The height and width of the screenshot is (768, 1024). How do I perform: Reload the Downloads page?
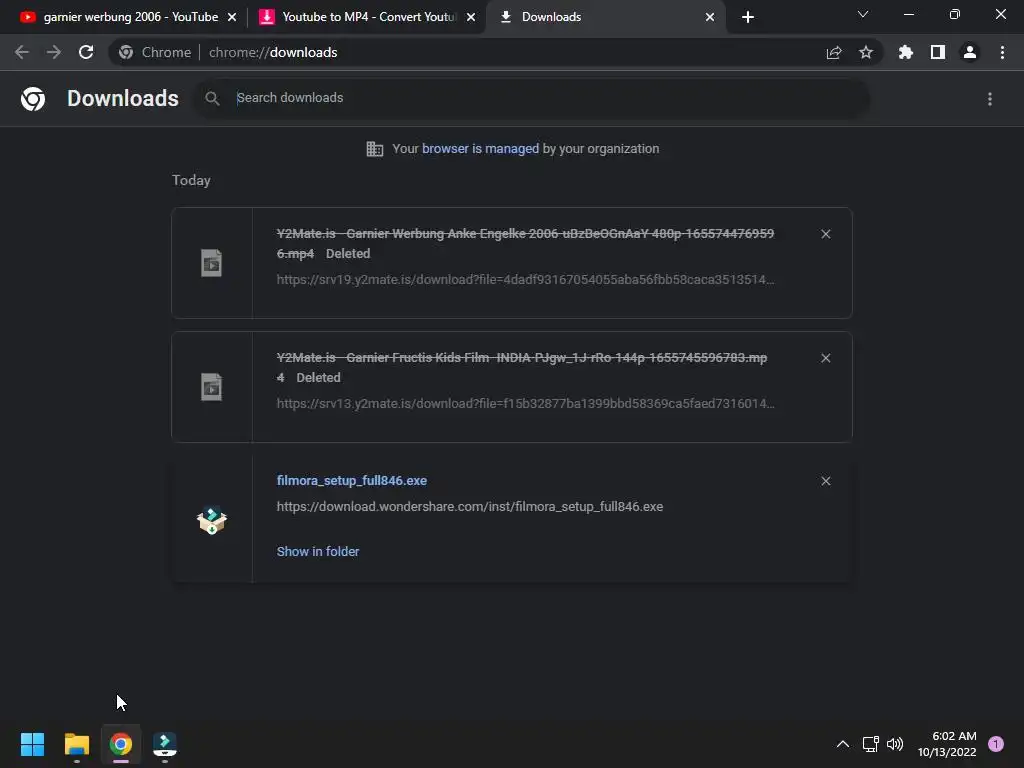coord(86,52)
